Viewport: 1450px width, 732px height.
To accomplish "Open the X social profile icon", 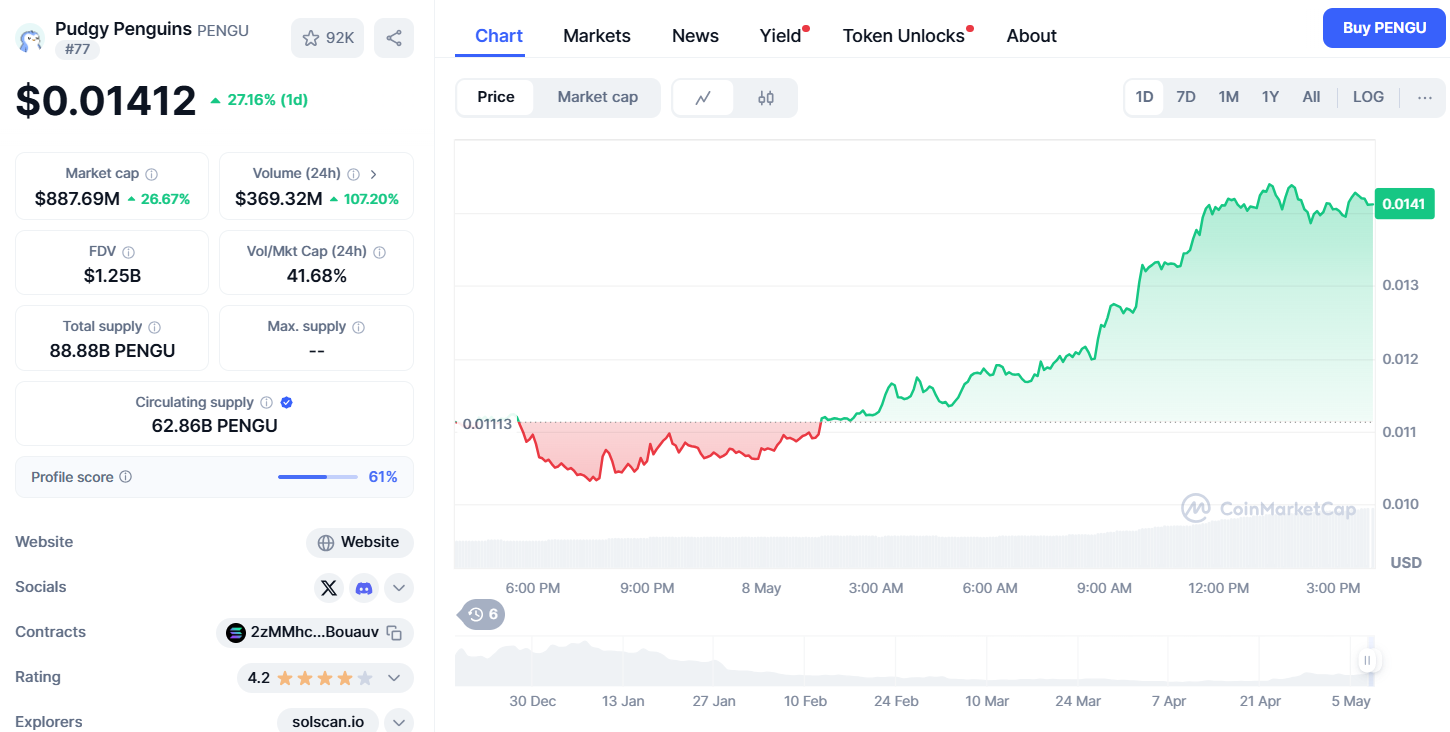I will click(x=329, y=588).
